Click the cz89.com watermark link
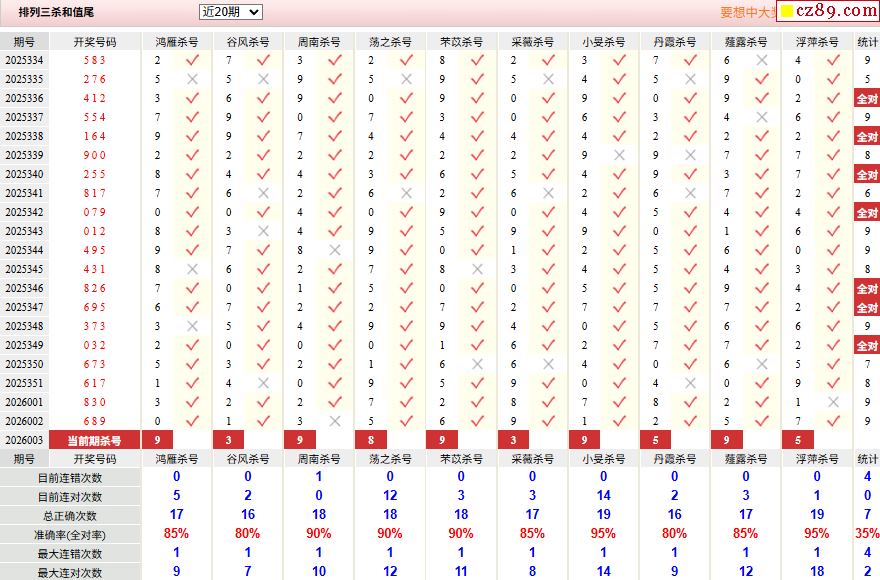The image size is (880, 580). [828, 11]
